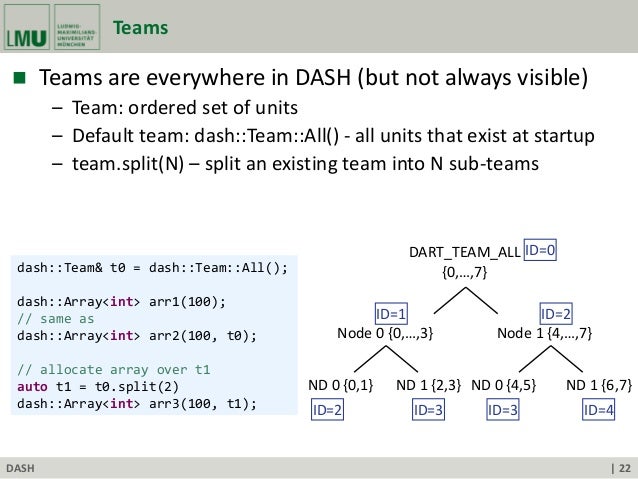Screen dimensions: 638x479
Task: Click the comment "// same as"
Action: [56, 319]
